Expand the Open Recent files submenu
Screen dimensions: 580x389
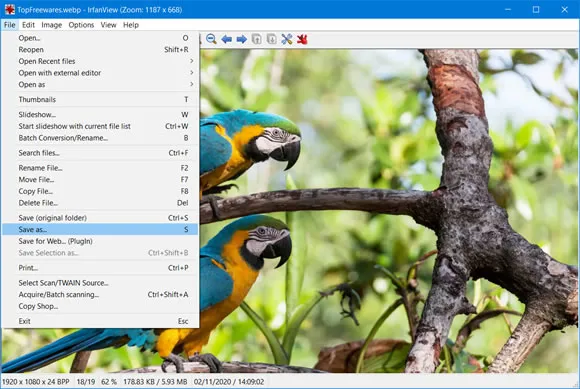[100, 61]
